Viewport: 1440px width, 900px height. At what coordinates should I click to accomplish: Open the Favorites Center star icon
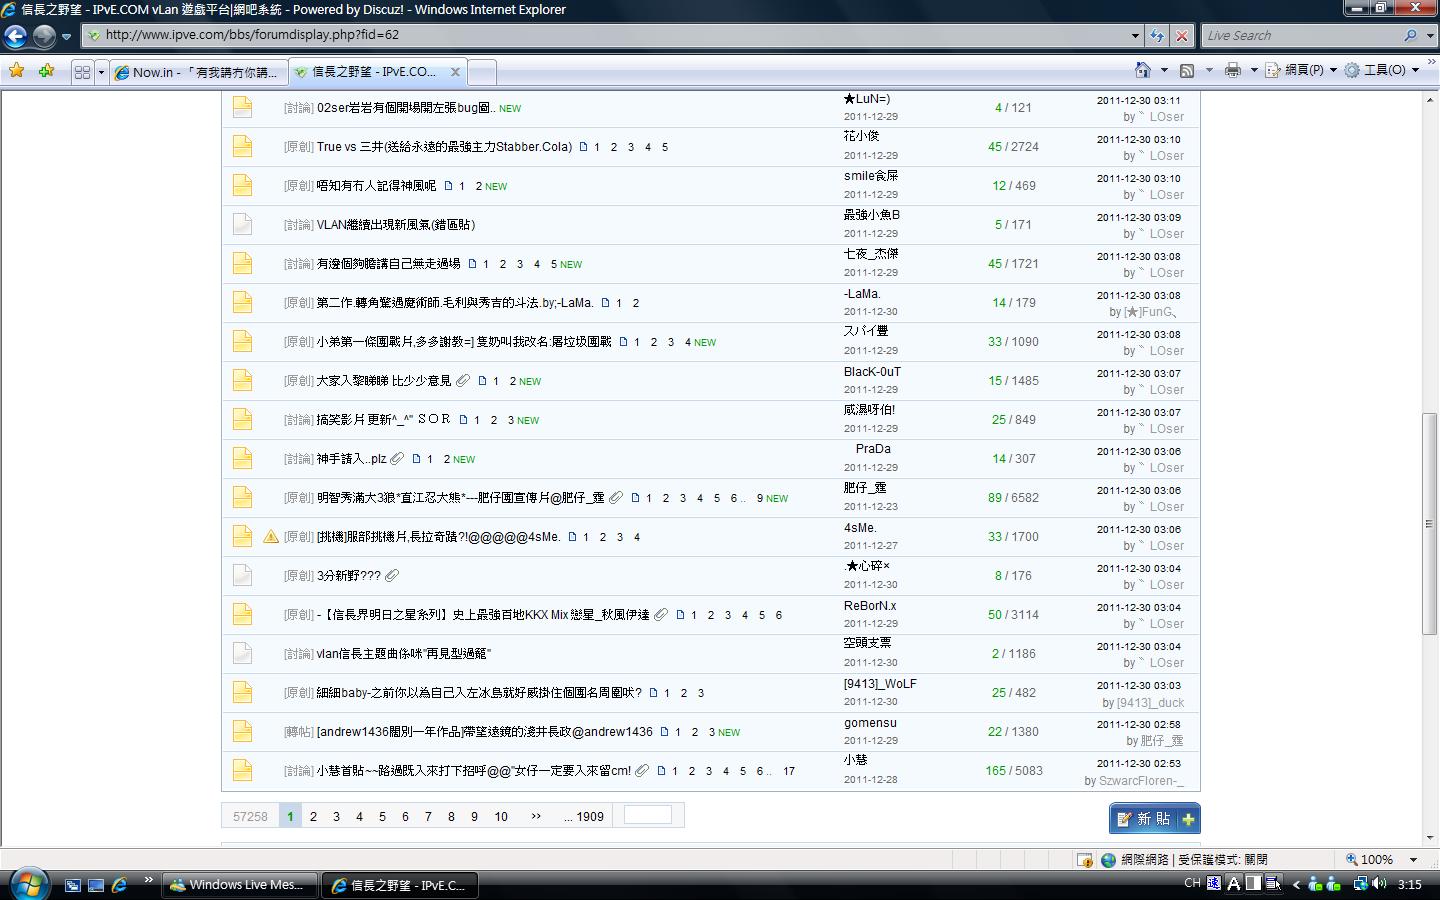pyautogui.click(x=16, y=71)
